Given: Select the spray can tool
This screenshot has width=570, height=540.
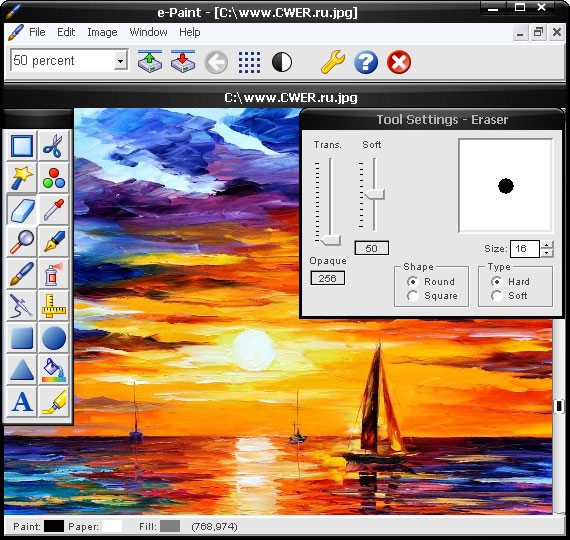Looking at the screenshot, I should click(x=53, y=274).
